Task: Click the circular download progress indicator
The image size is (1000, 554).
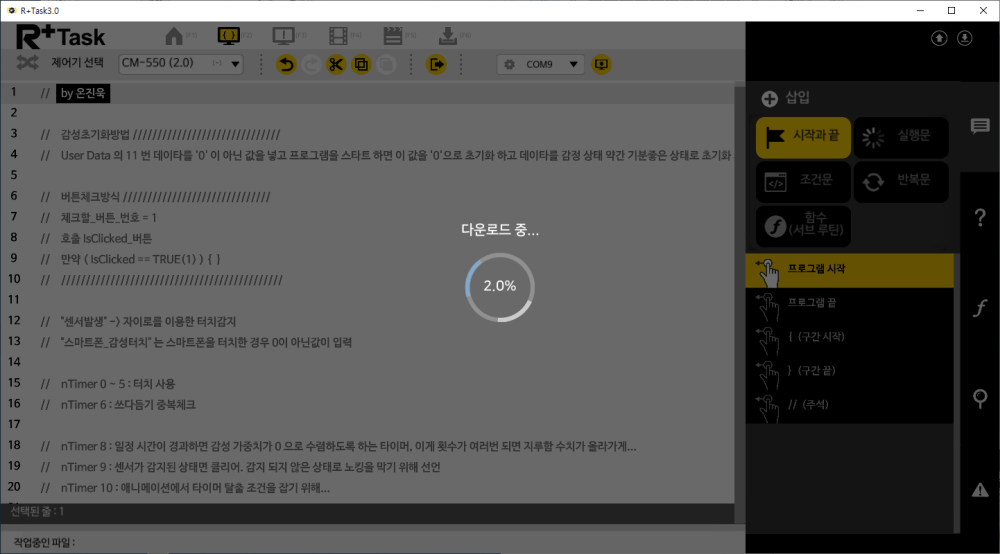Action: pos(500,286)
